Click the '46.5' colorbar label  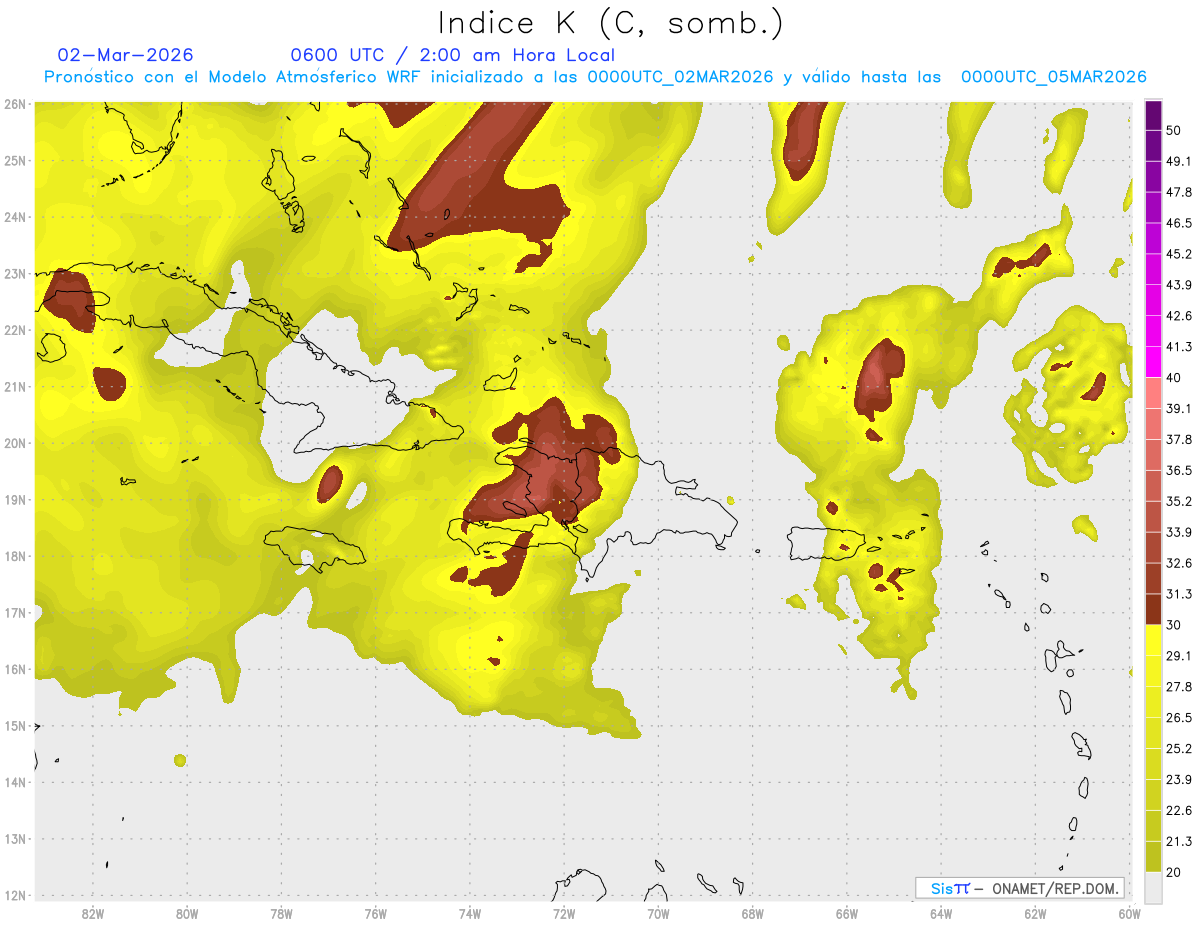point(1179,223)
